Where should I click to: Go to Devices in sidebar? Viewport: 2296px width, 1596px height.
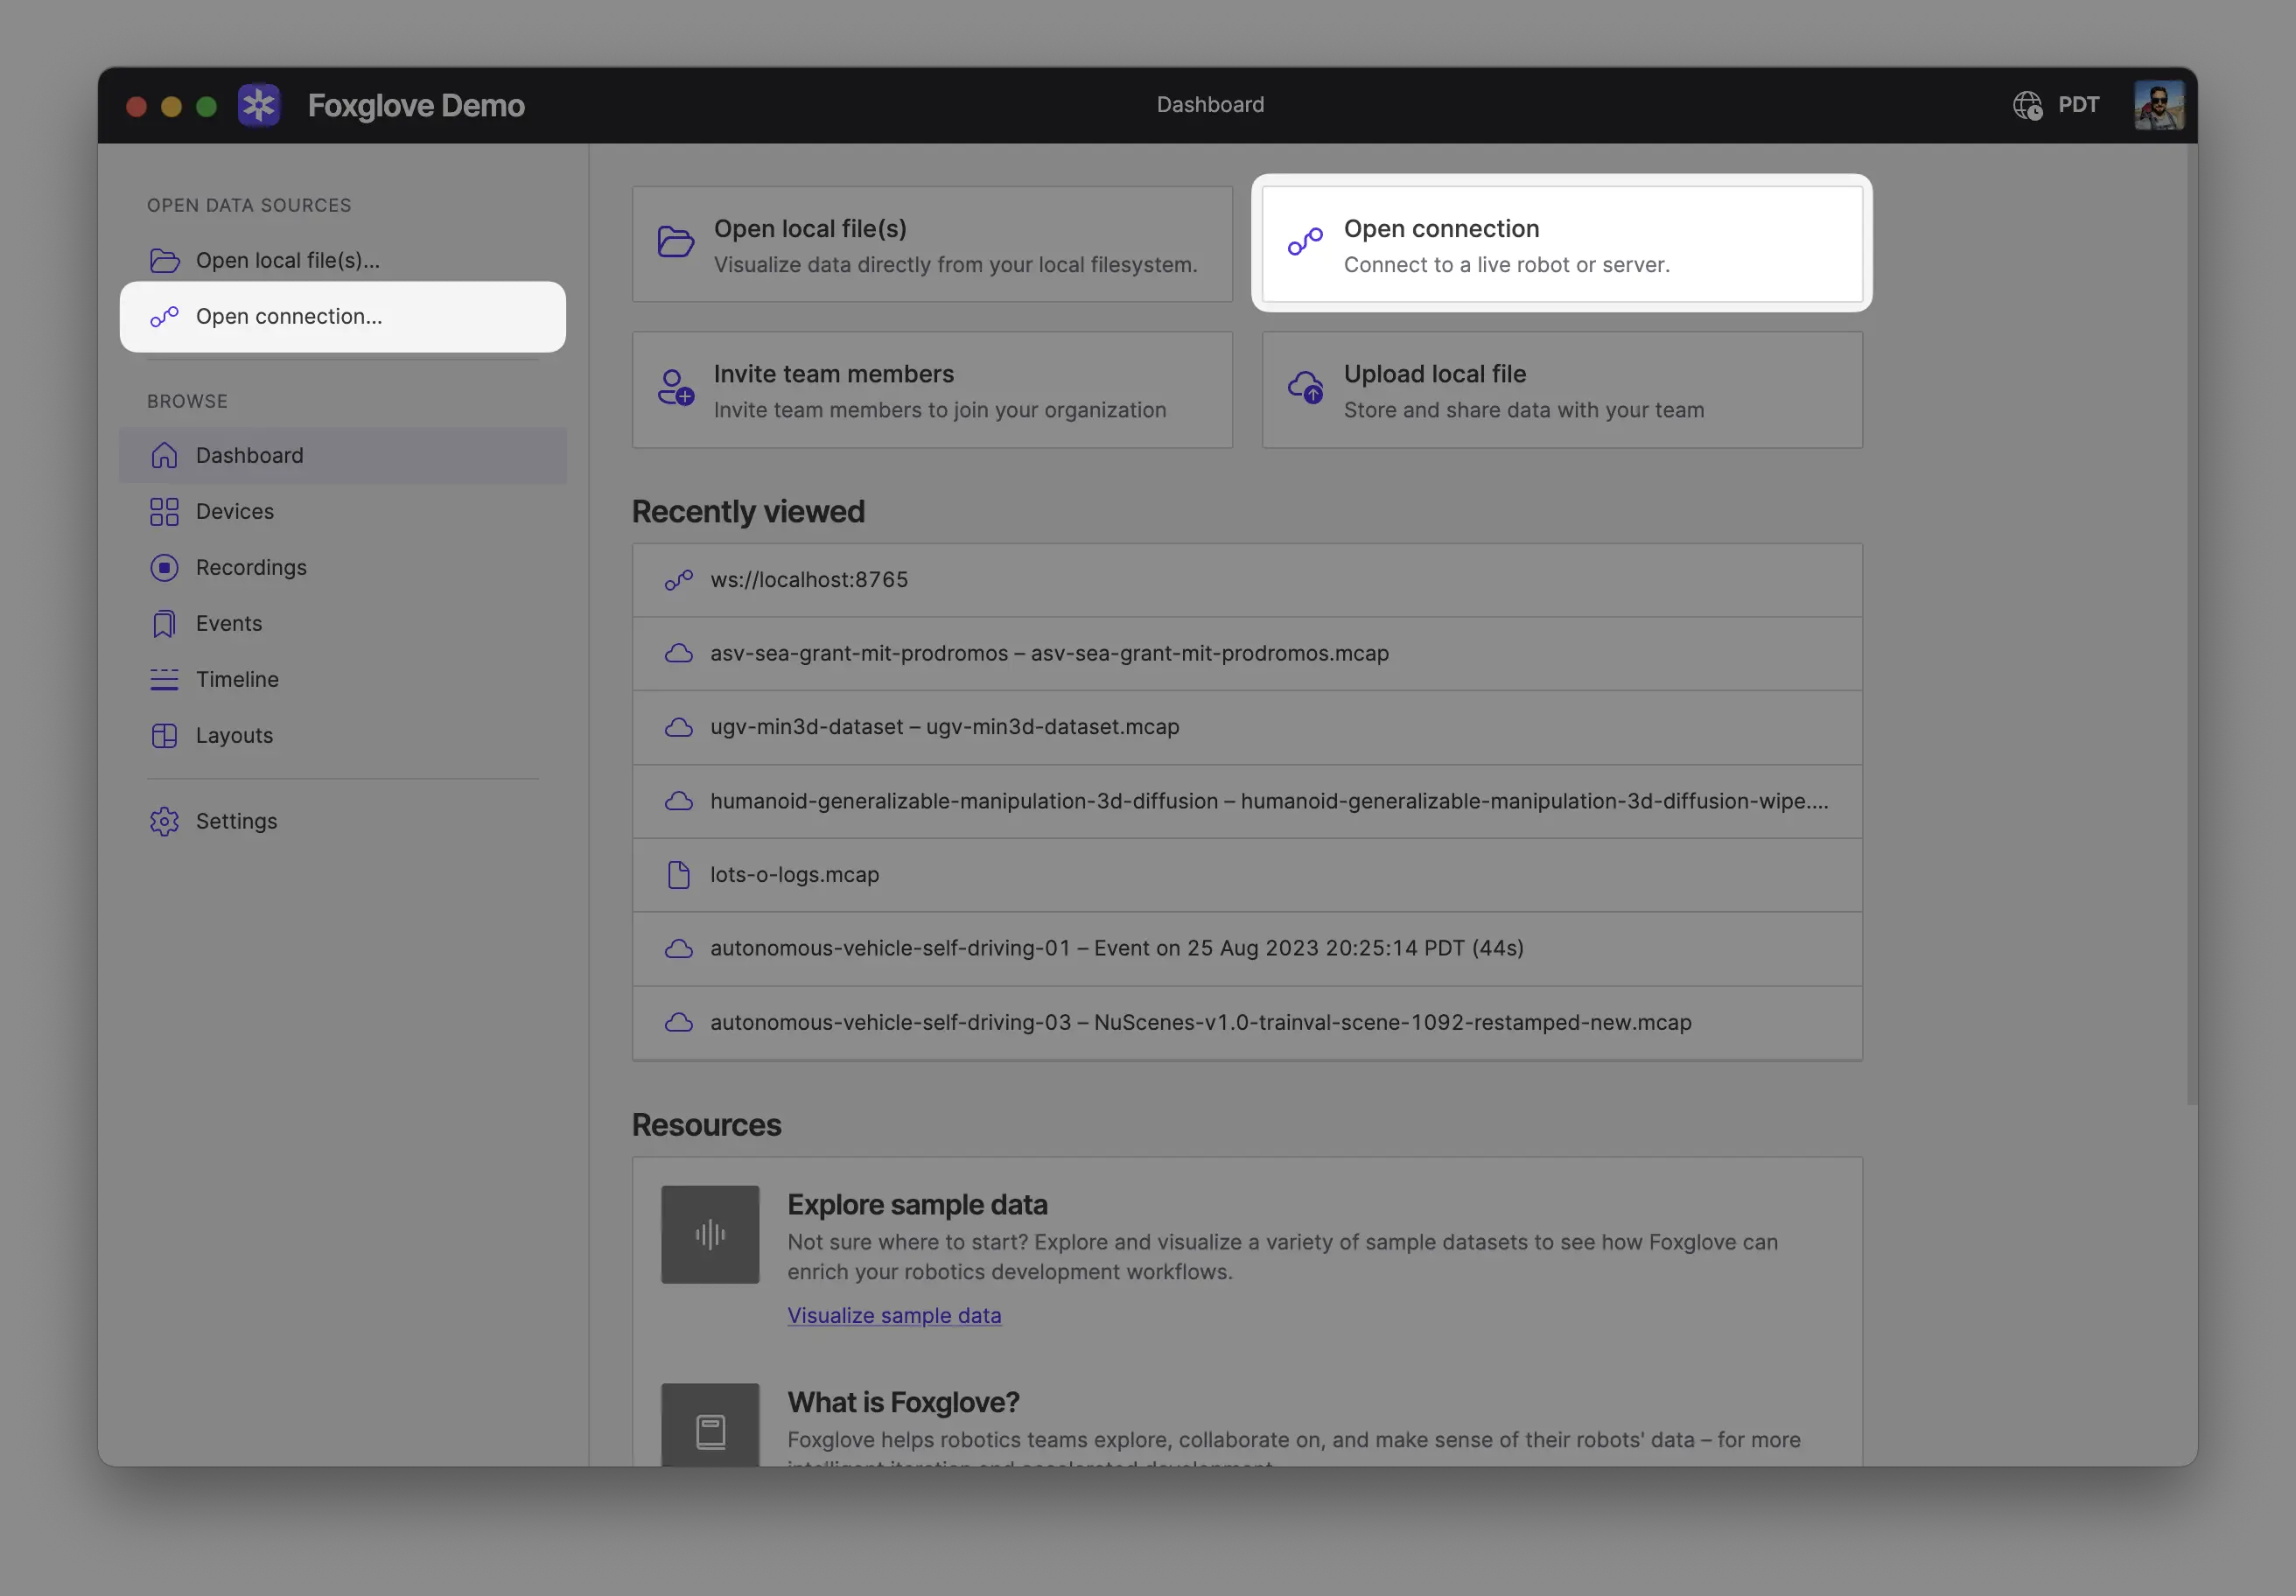(234, 512)
